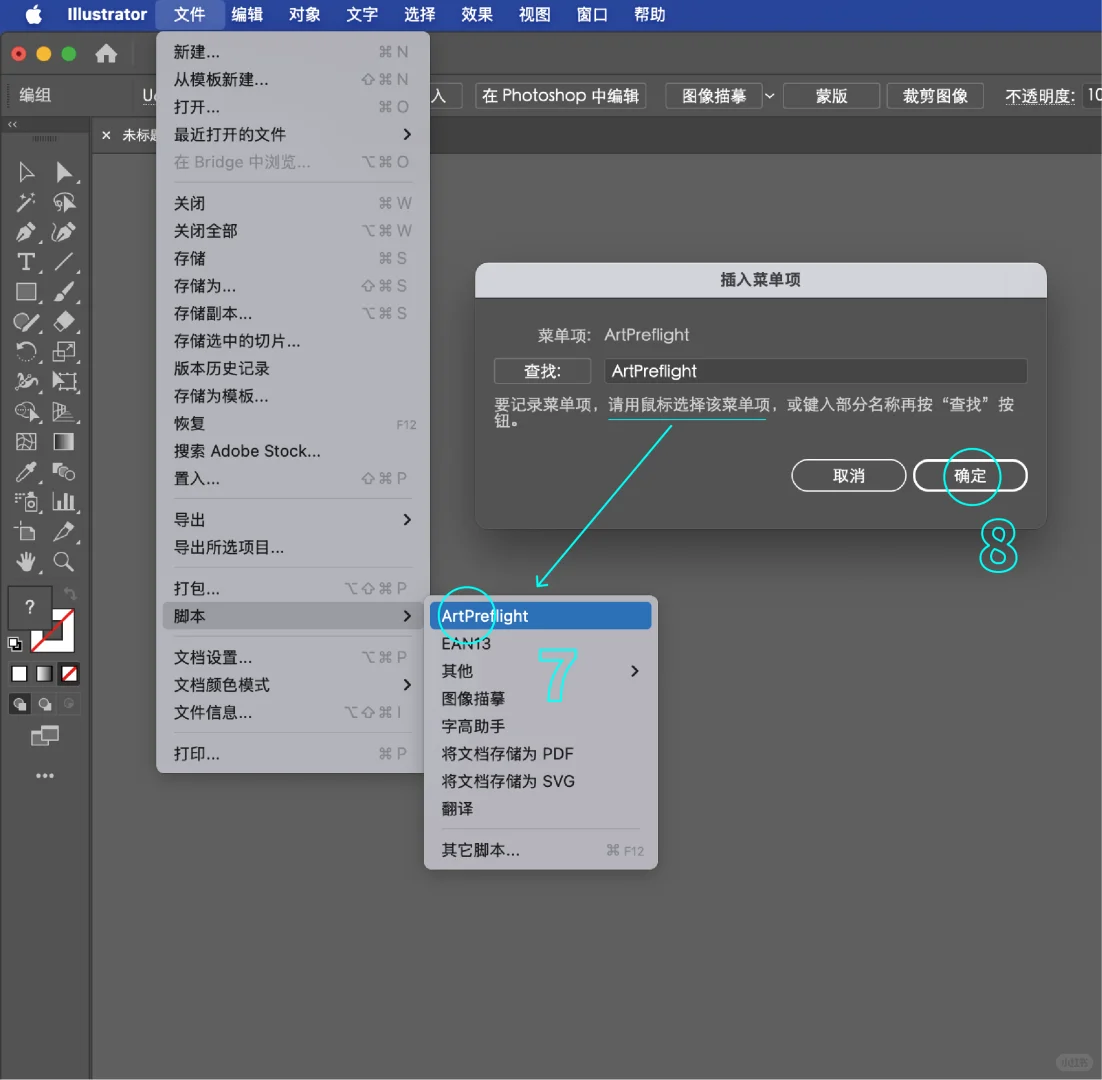1102x1080 pixels.
Task: Expand the 图像描摹 dropdown arrow
Action: pyautogui.click(x=770, y=95)
